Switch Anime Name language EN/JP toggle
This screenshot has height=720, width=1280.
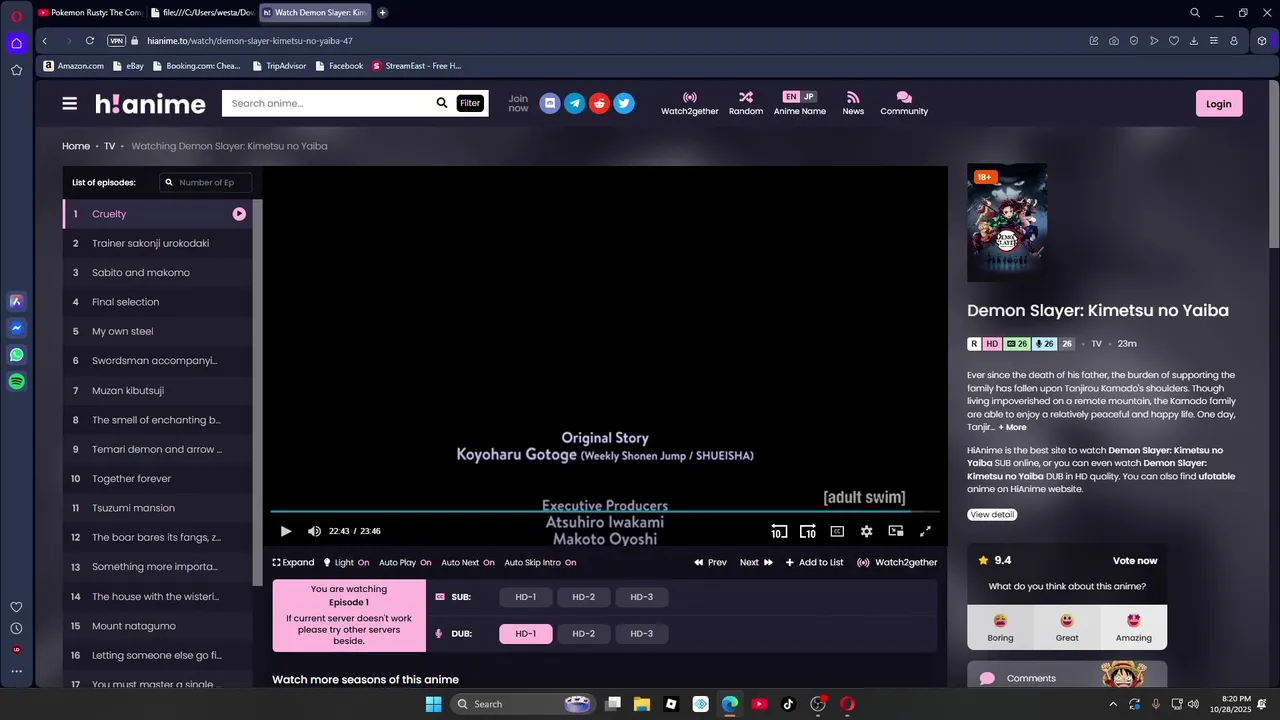point(800,97)
